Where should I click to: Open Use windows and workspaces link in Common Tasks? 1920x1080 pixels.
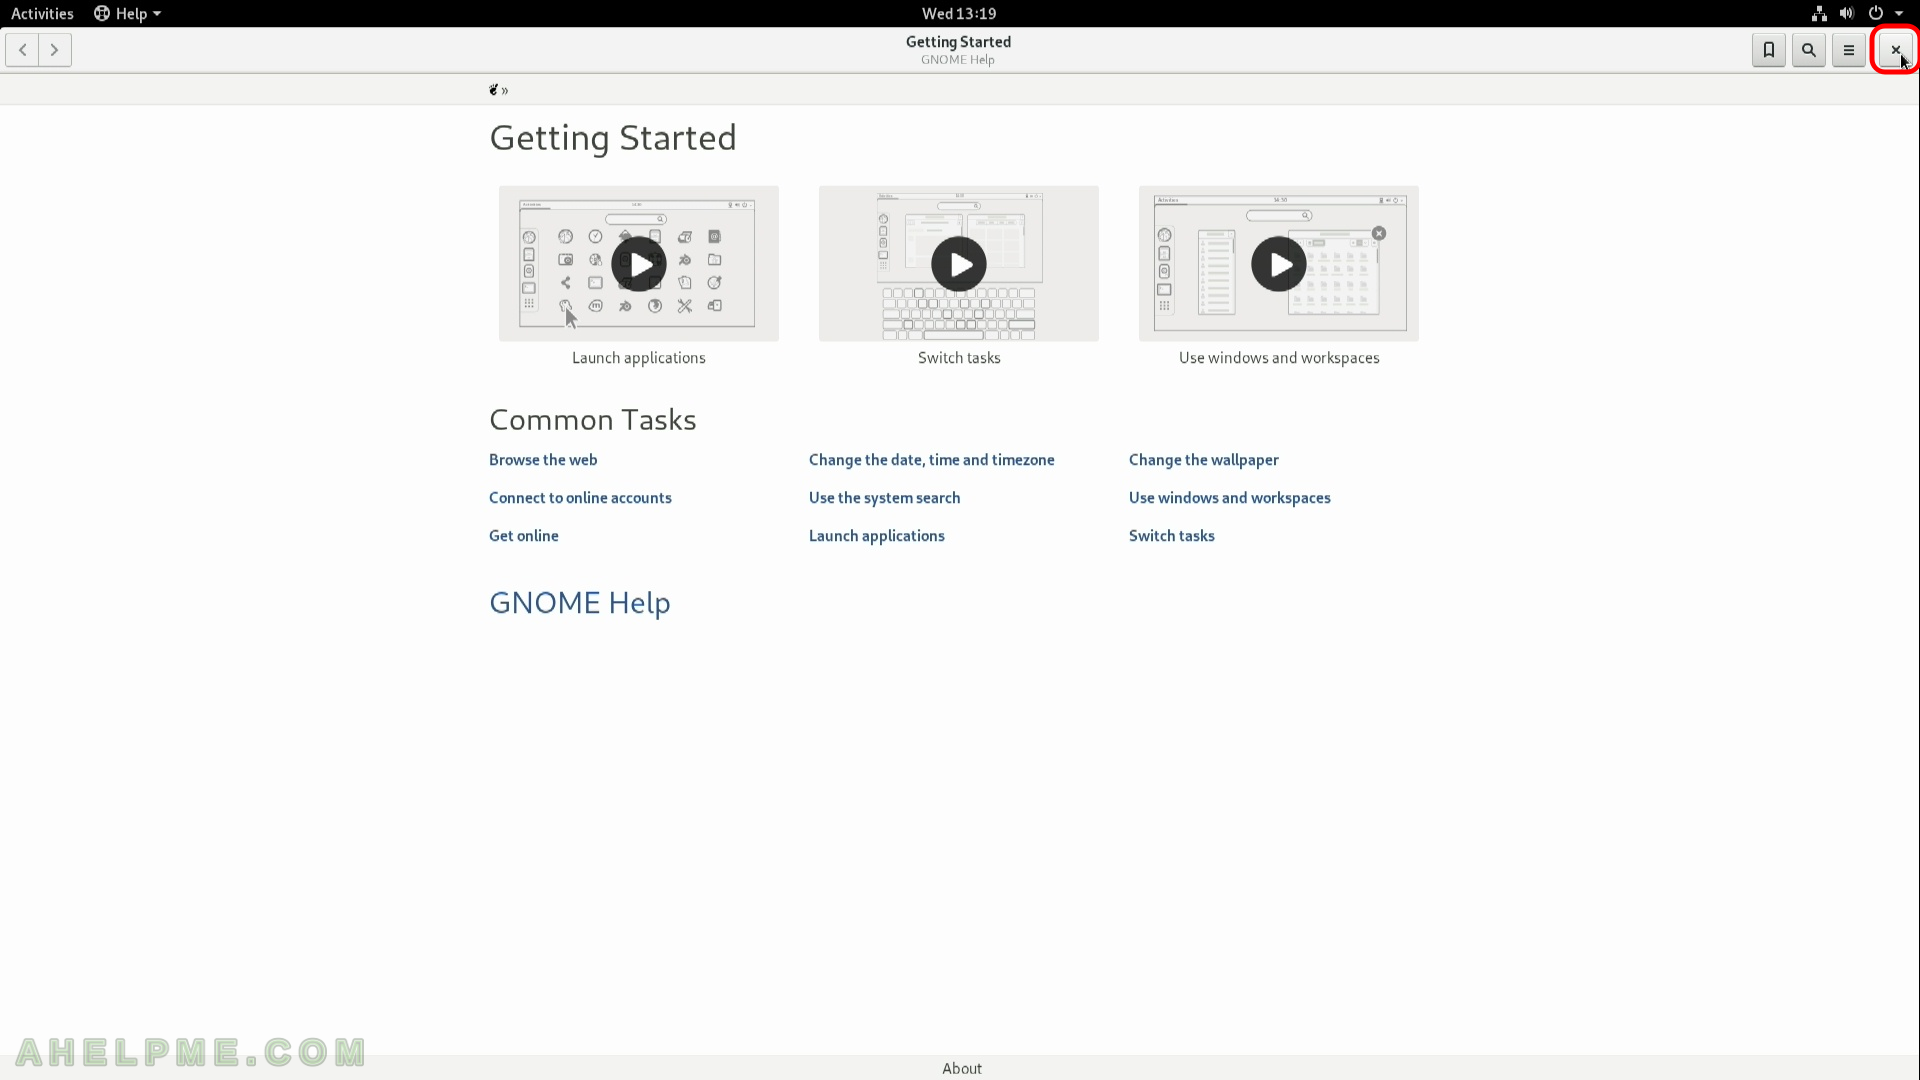click(x=1230, y=498)
